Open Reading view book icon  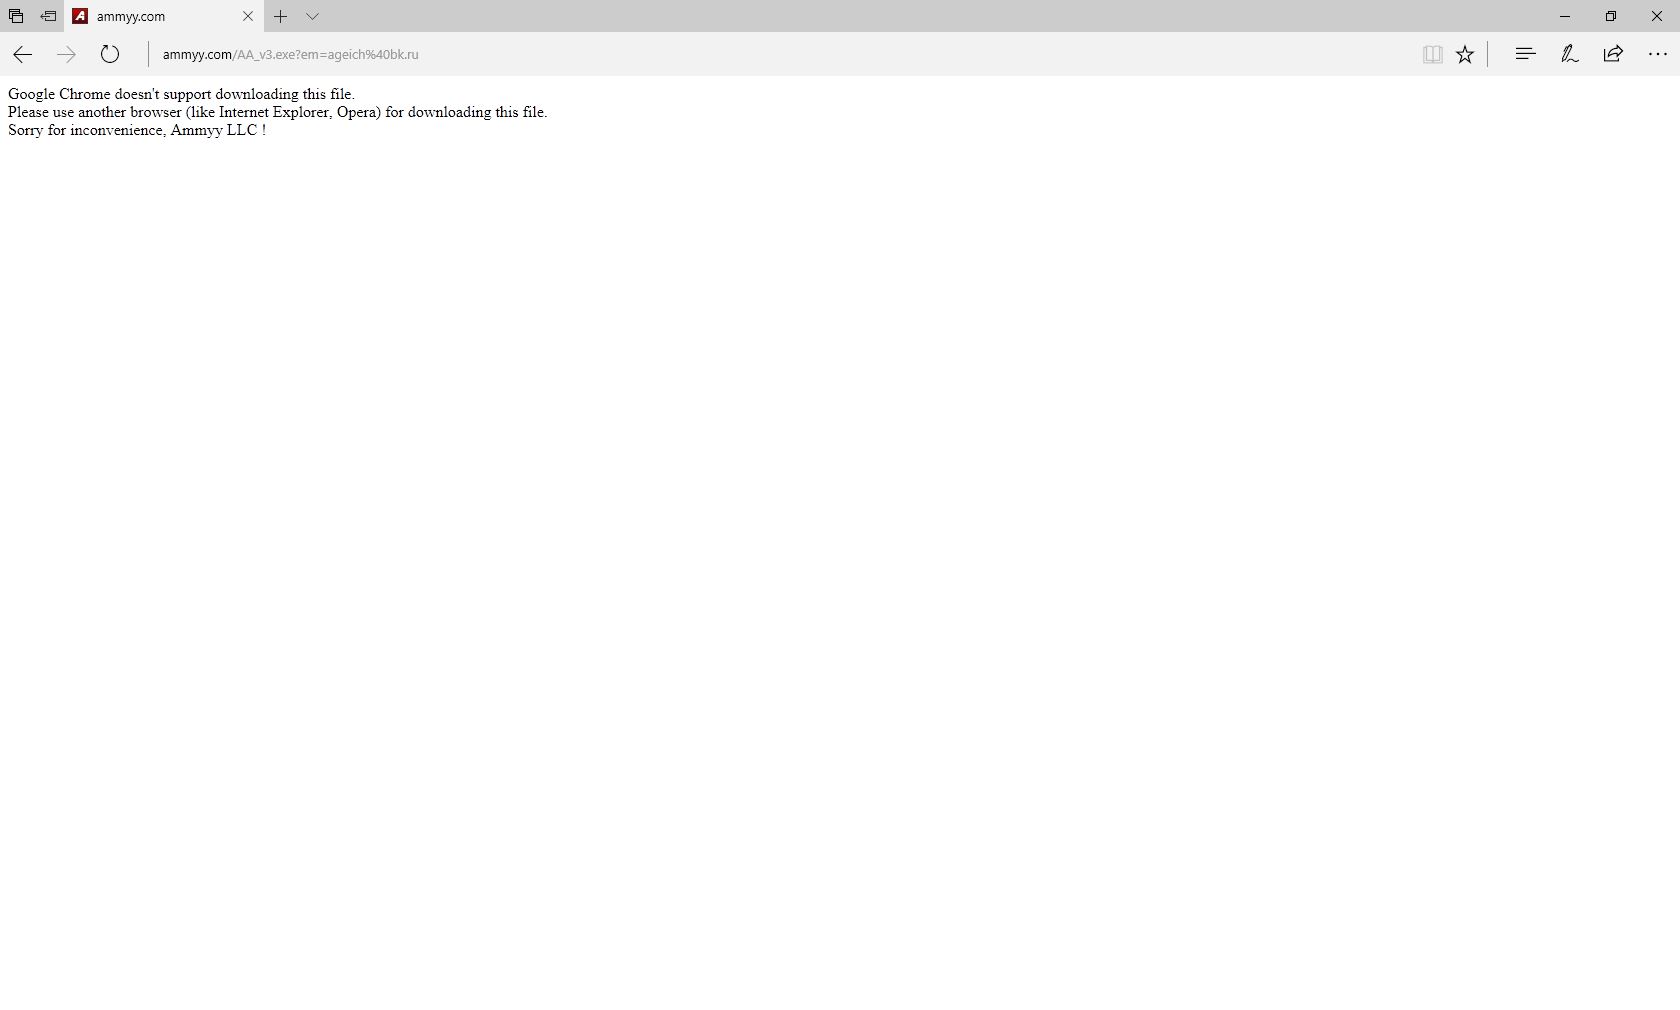point(1433,54)
